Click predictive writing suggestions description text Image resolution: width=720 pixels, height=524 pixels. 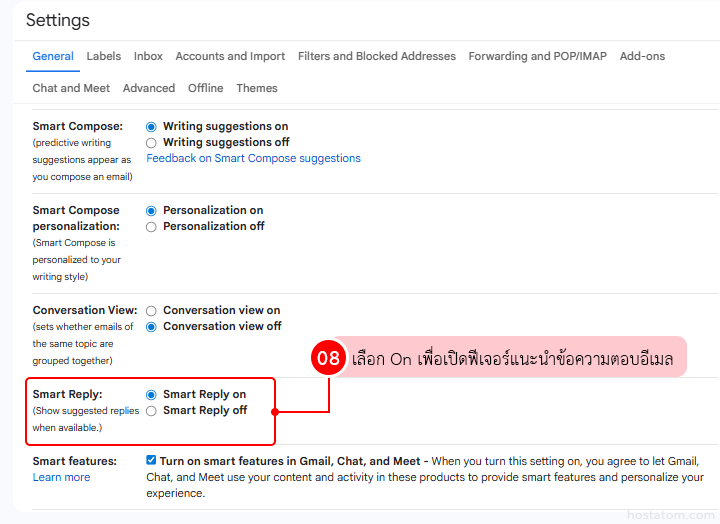tap(82, 160)
